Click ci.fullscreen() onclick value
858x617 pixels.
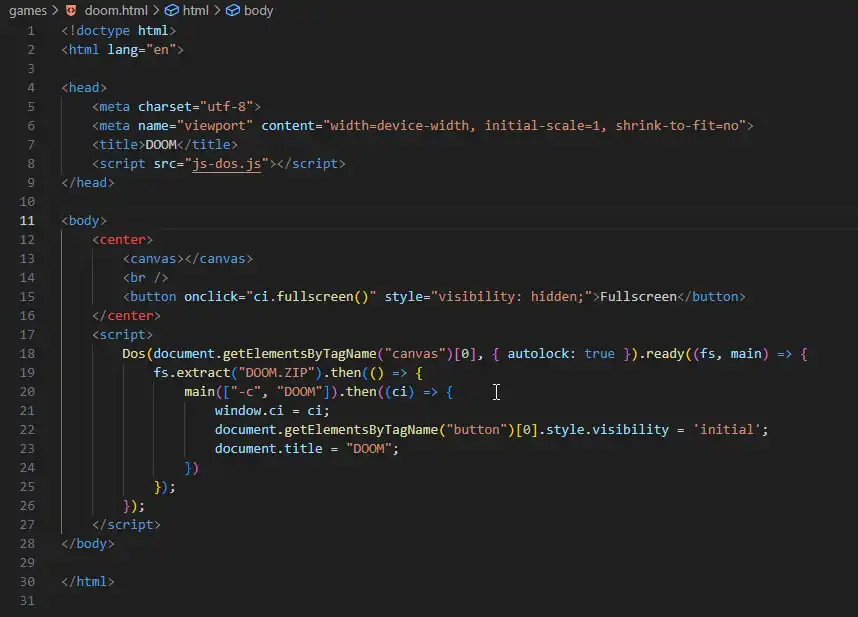[x=311, y=296]
